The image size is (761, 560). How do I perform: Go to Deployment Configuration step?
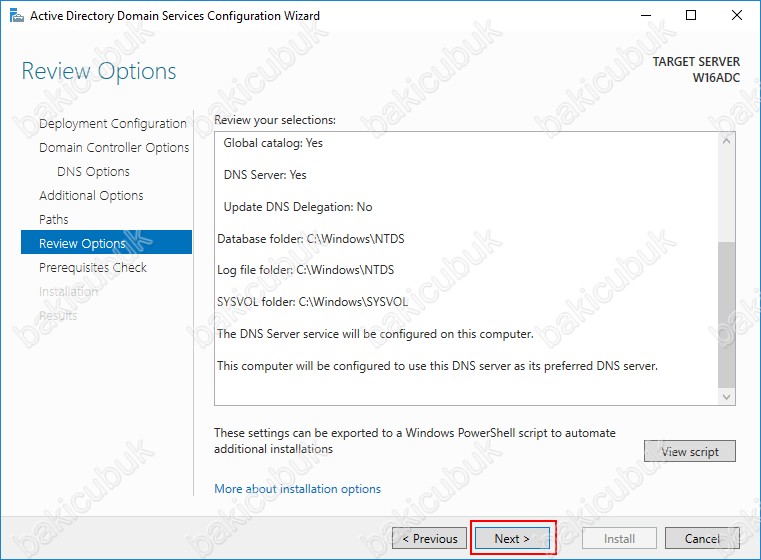[x=112, y=124]
